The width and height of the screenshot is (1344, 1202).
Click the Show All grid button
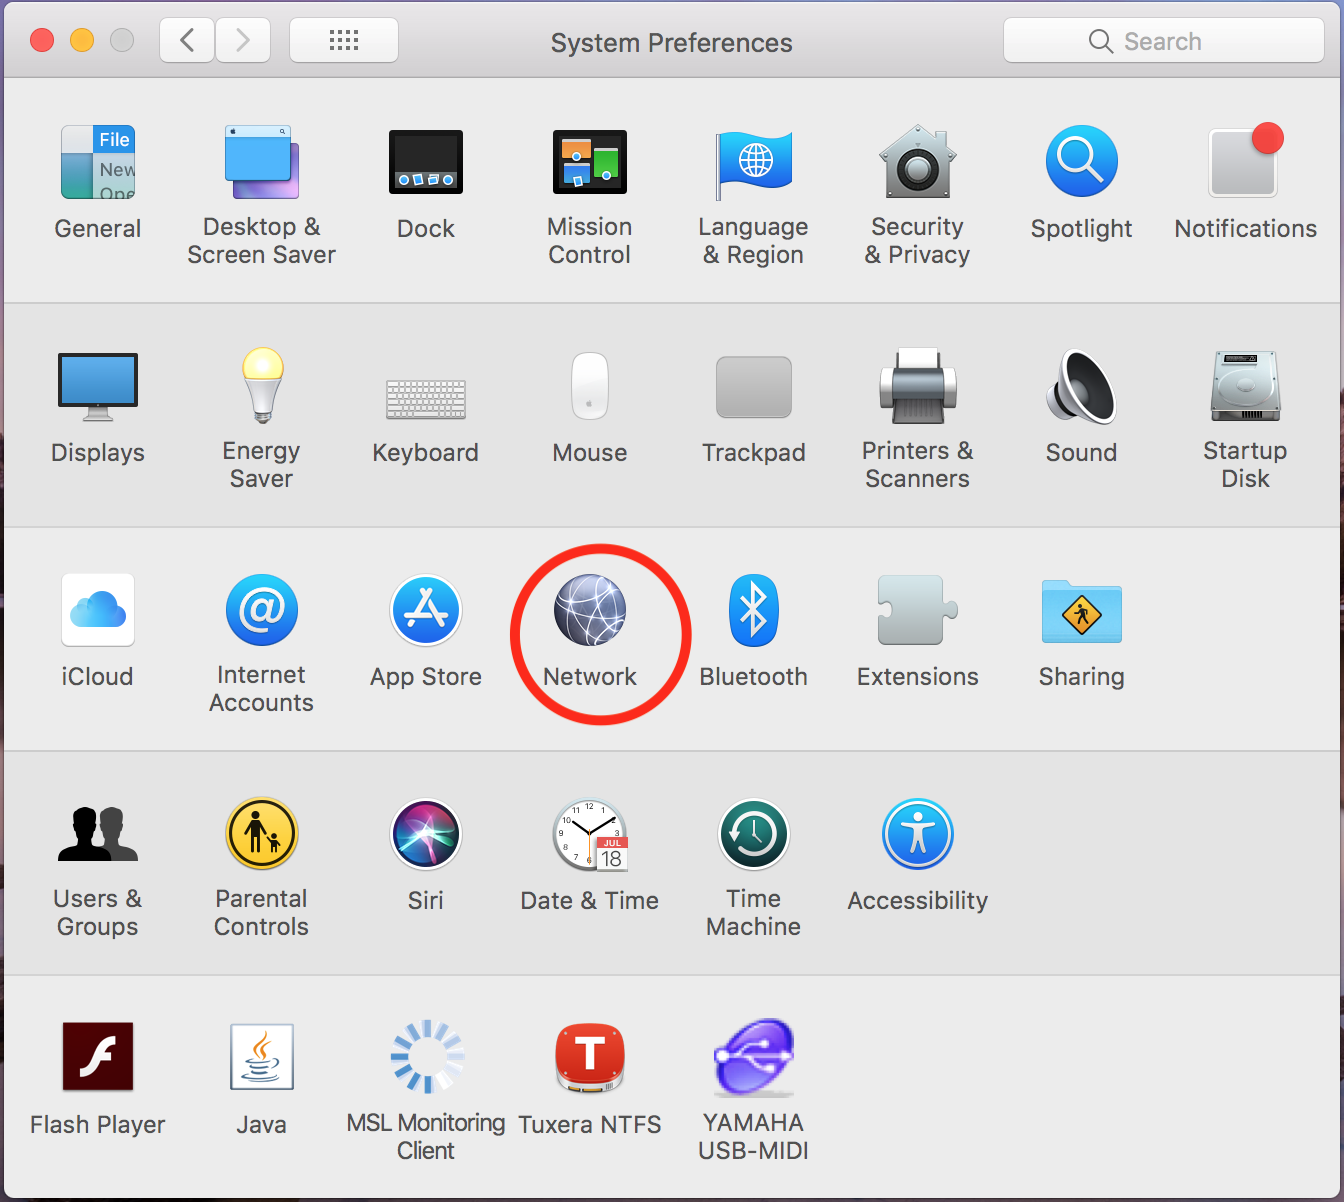tap(343, 41)
